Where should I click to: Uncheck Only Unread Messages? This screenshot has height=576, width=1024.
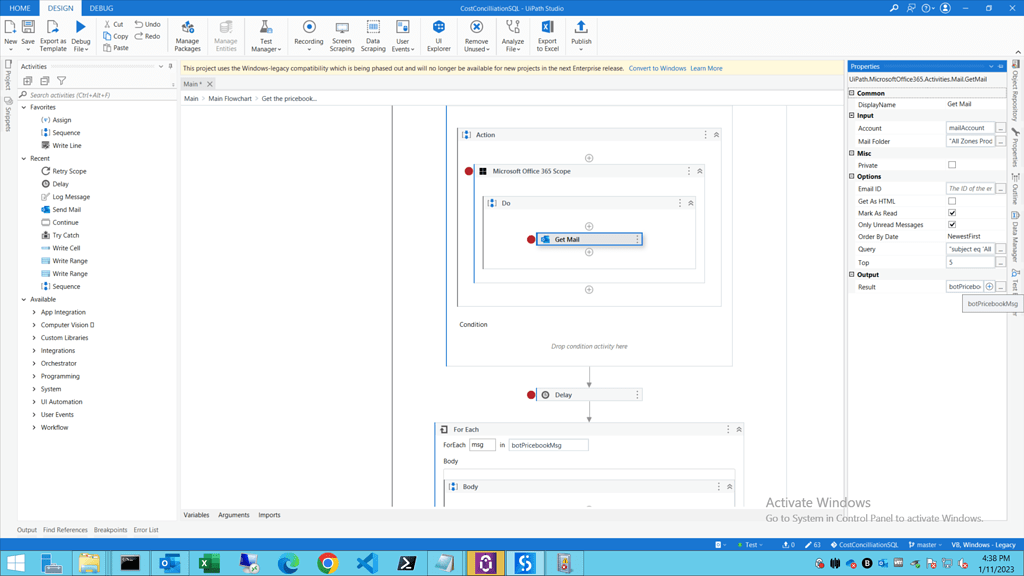[x=953, y=224]
